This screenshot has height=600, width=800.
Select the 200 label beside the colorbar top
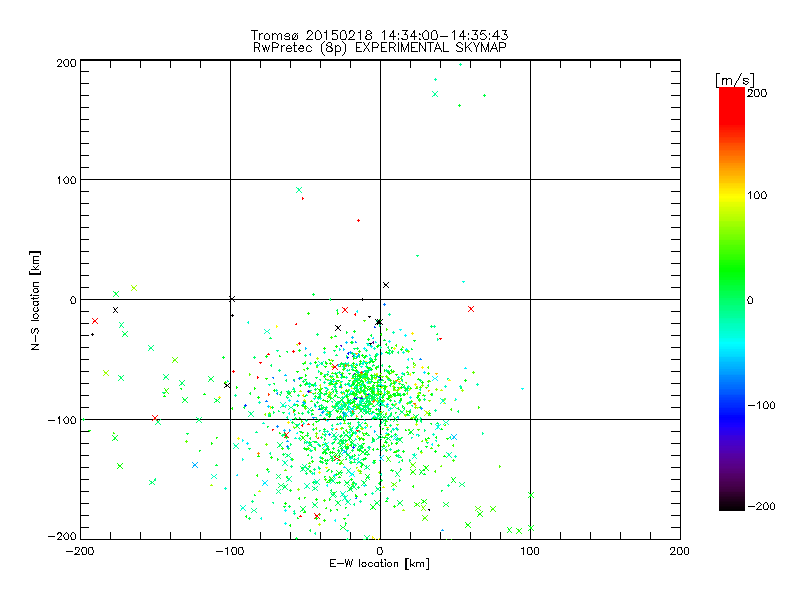click(757, 93)
